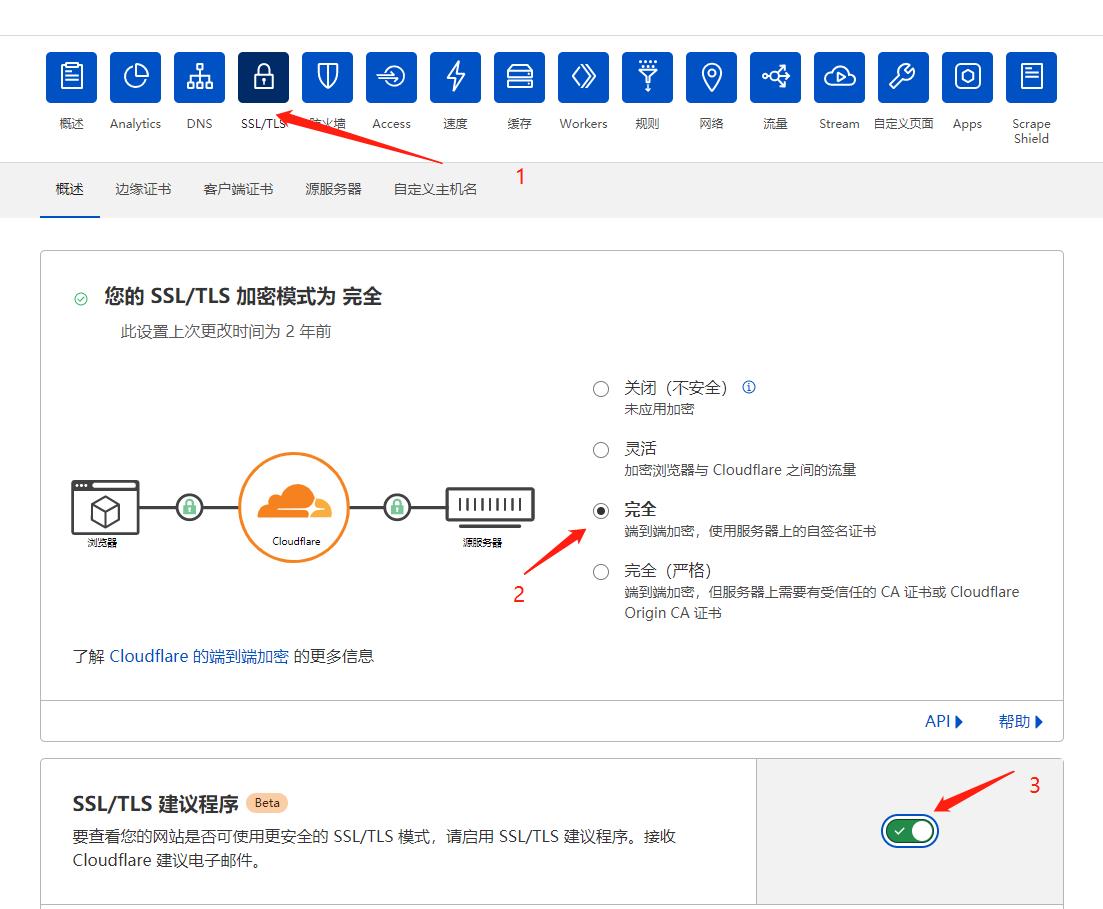The width and height of the screenshot is (1103, 909).
Task: Expand the API section
Action: pos(942,721)
